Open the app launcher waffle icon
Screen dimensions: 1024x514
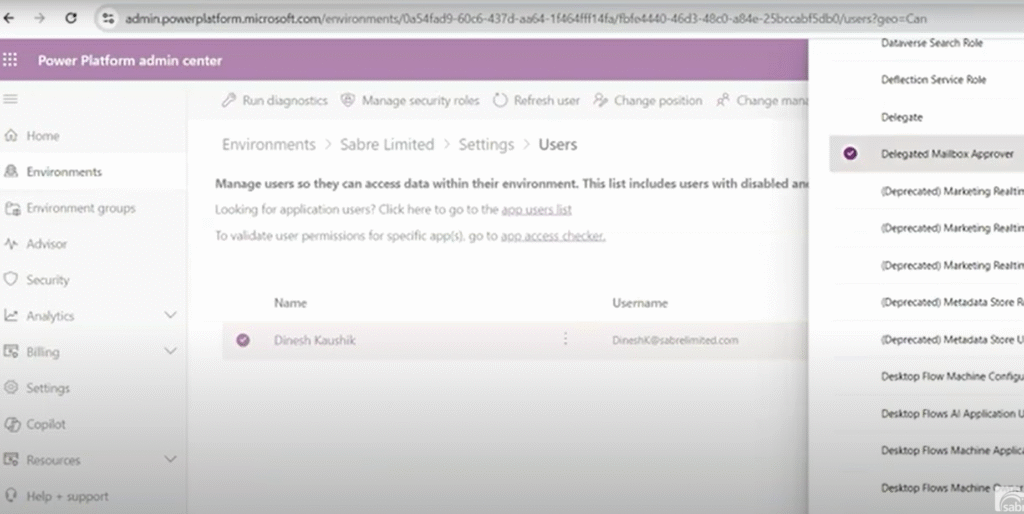tap(11, 60)
